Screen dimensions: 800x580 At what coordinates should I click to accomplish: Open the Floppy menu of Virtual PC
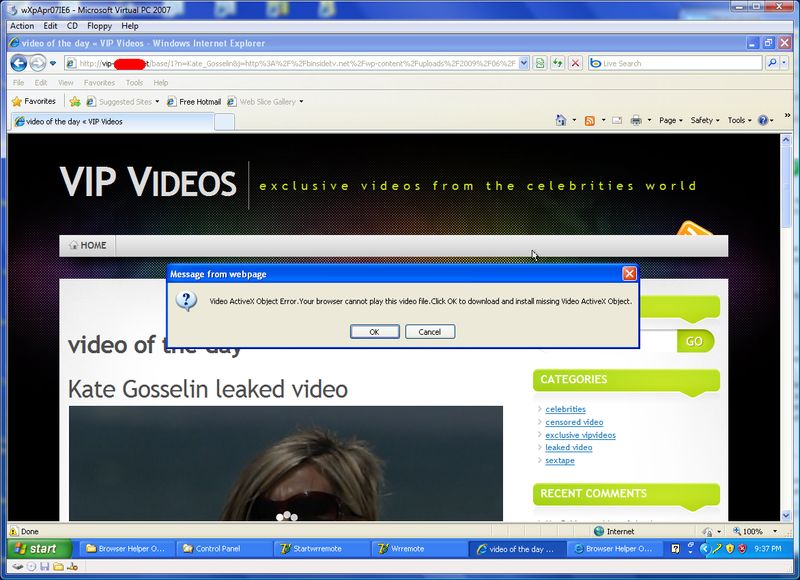tap(99, 26)
